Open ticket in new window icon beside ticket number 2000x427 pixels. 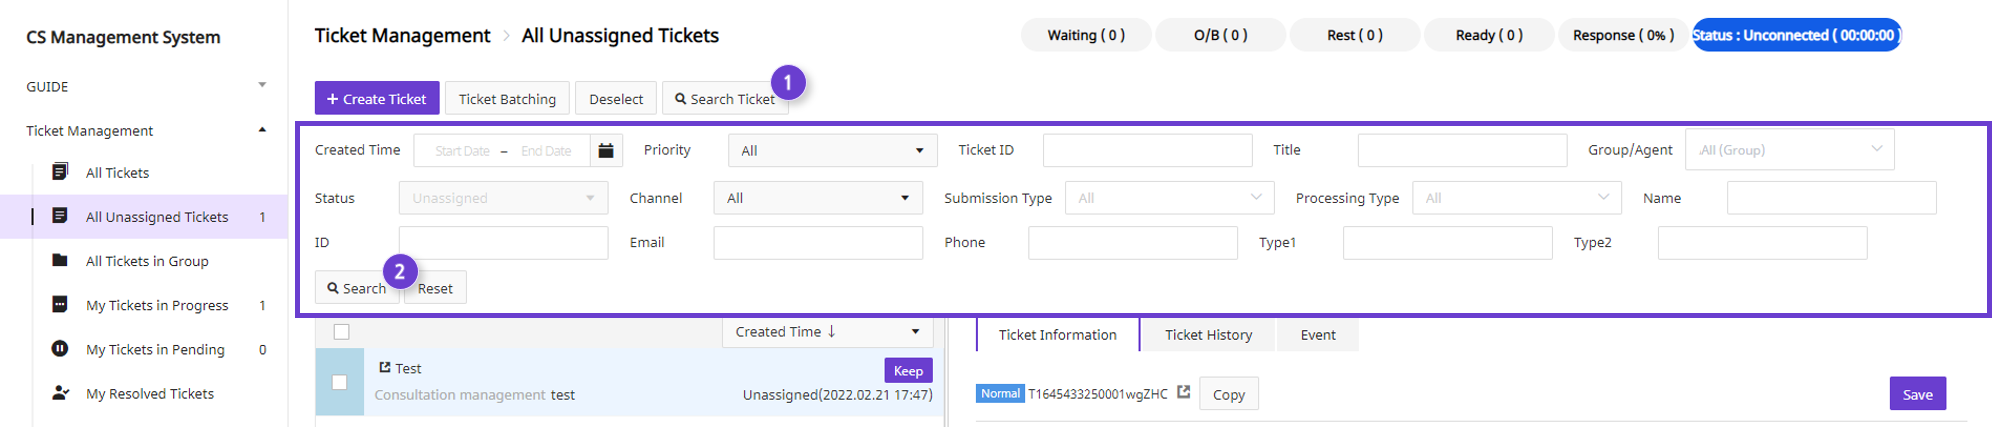point(1184,392)
